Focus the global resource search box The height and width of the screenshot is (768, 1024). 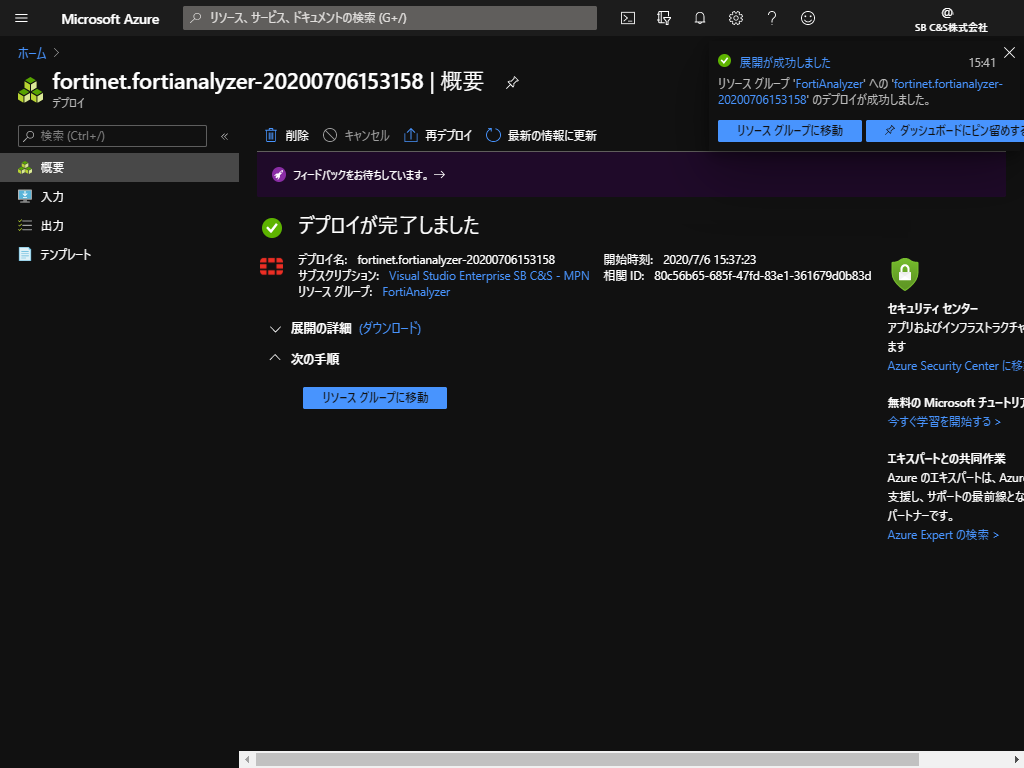pos(390,18)
